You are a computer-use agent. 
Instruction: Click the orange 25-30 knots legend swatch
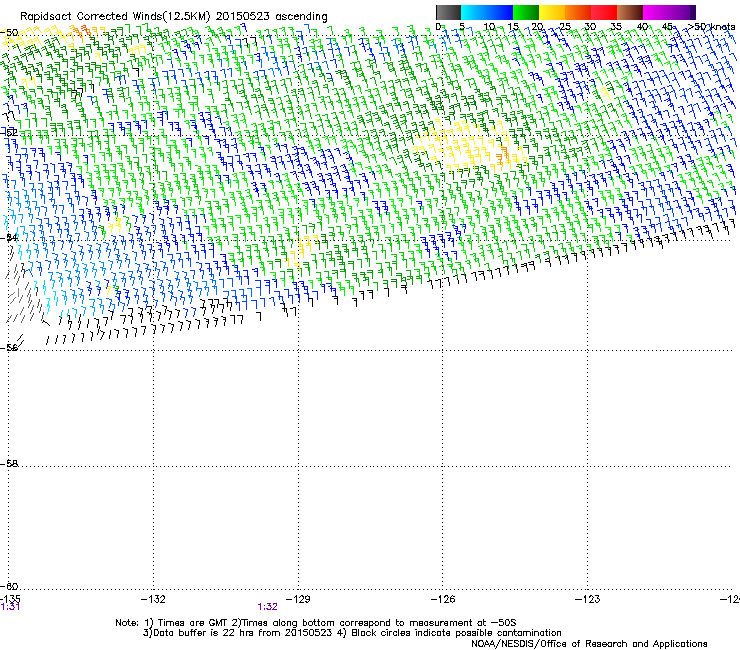click(x=578, y=12)
